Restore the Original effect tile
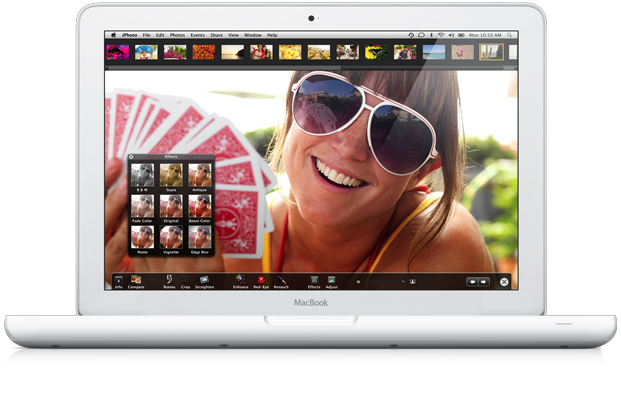621x393 pixels. [x=171, y=208]
